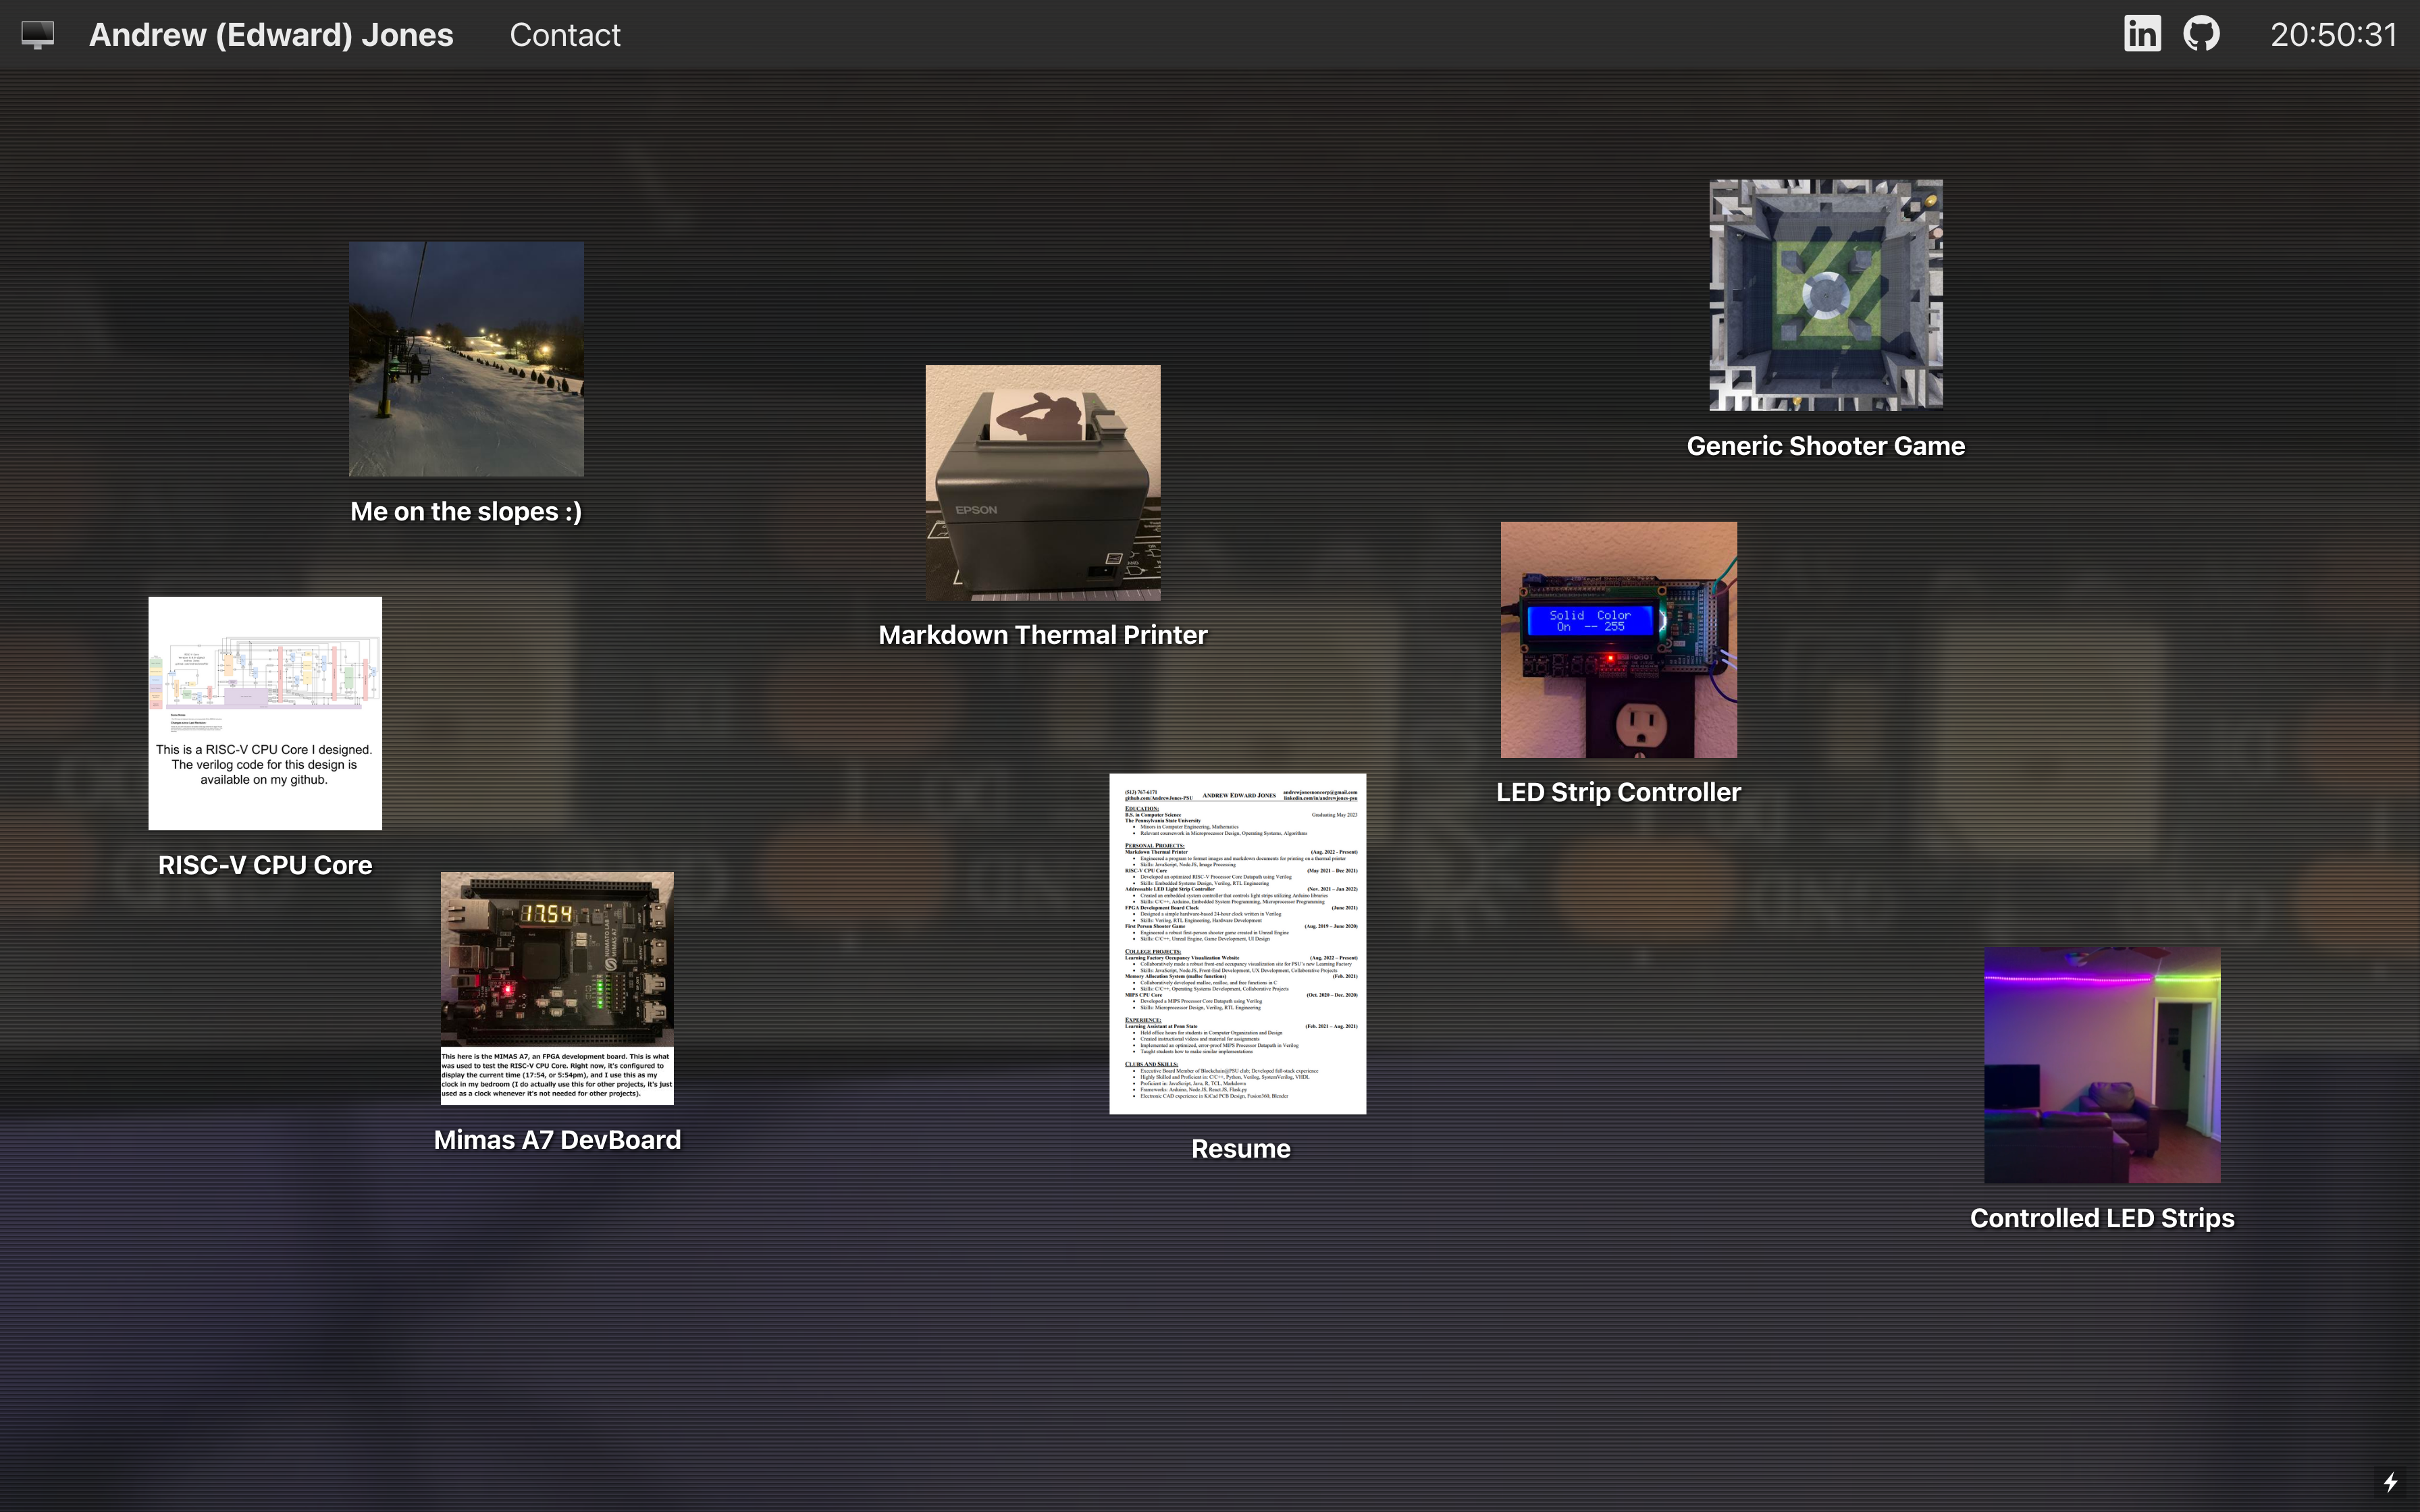Click the 'Controlled LED Strips' label

tap(2102, 1218)
